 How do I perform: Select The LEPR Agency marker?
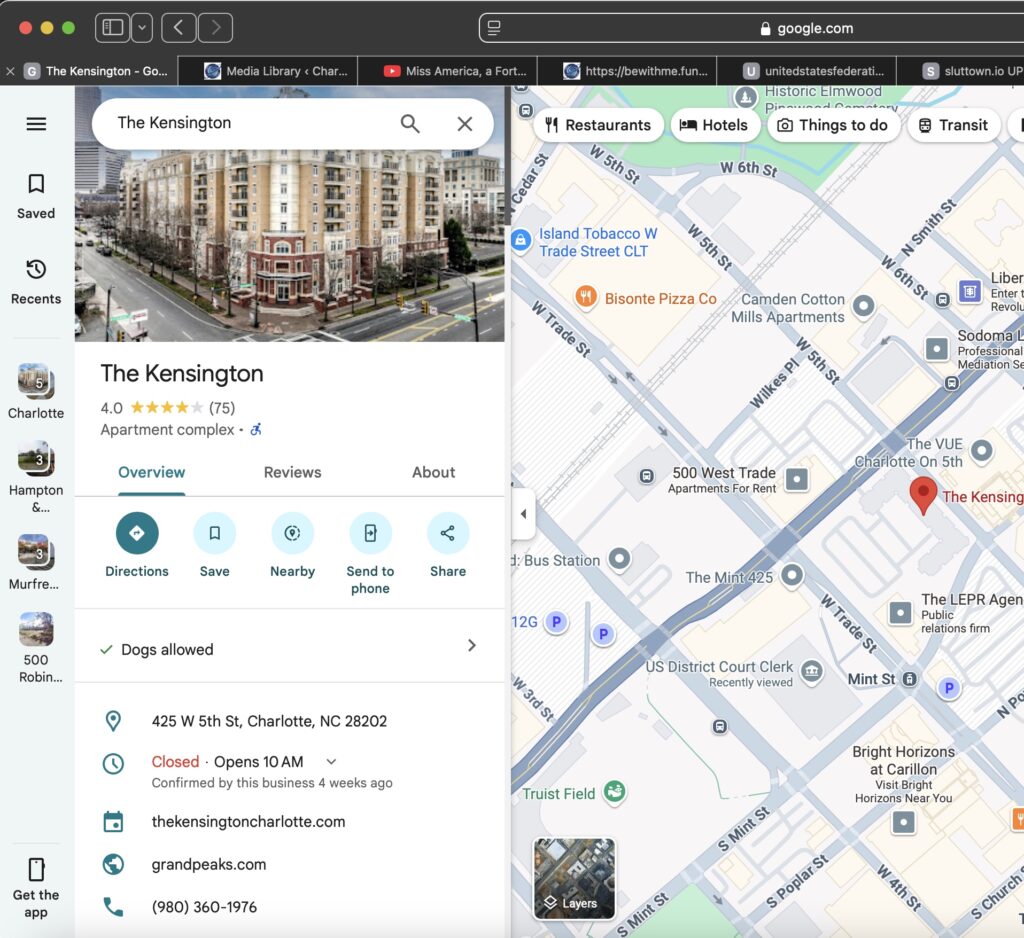click(x=900, y=613)
